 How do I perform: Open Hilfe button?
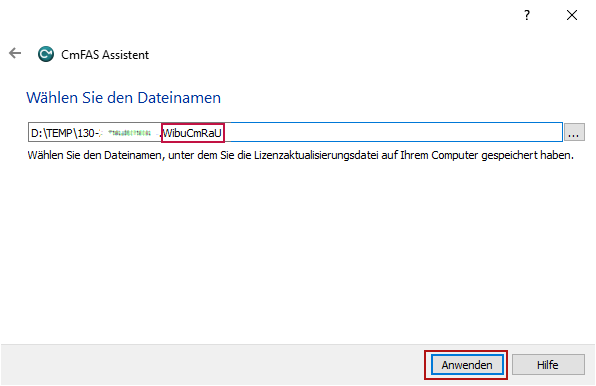548,365
